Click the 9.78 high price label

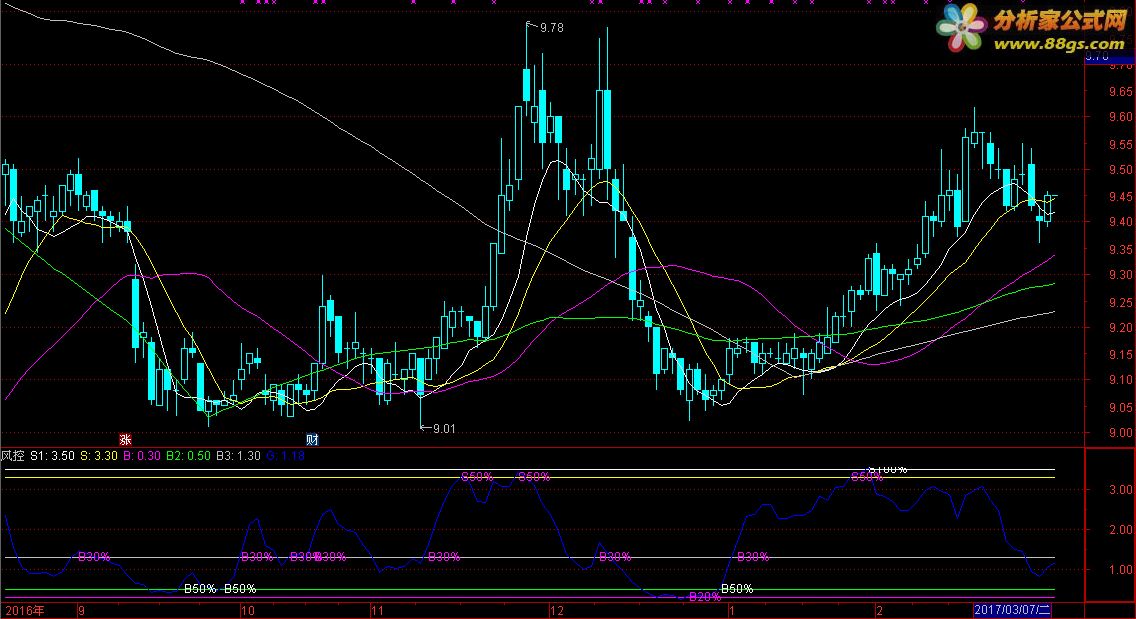click(551, 28)
